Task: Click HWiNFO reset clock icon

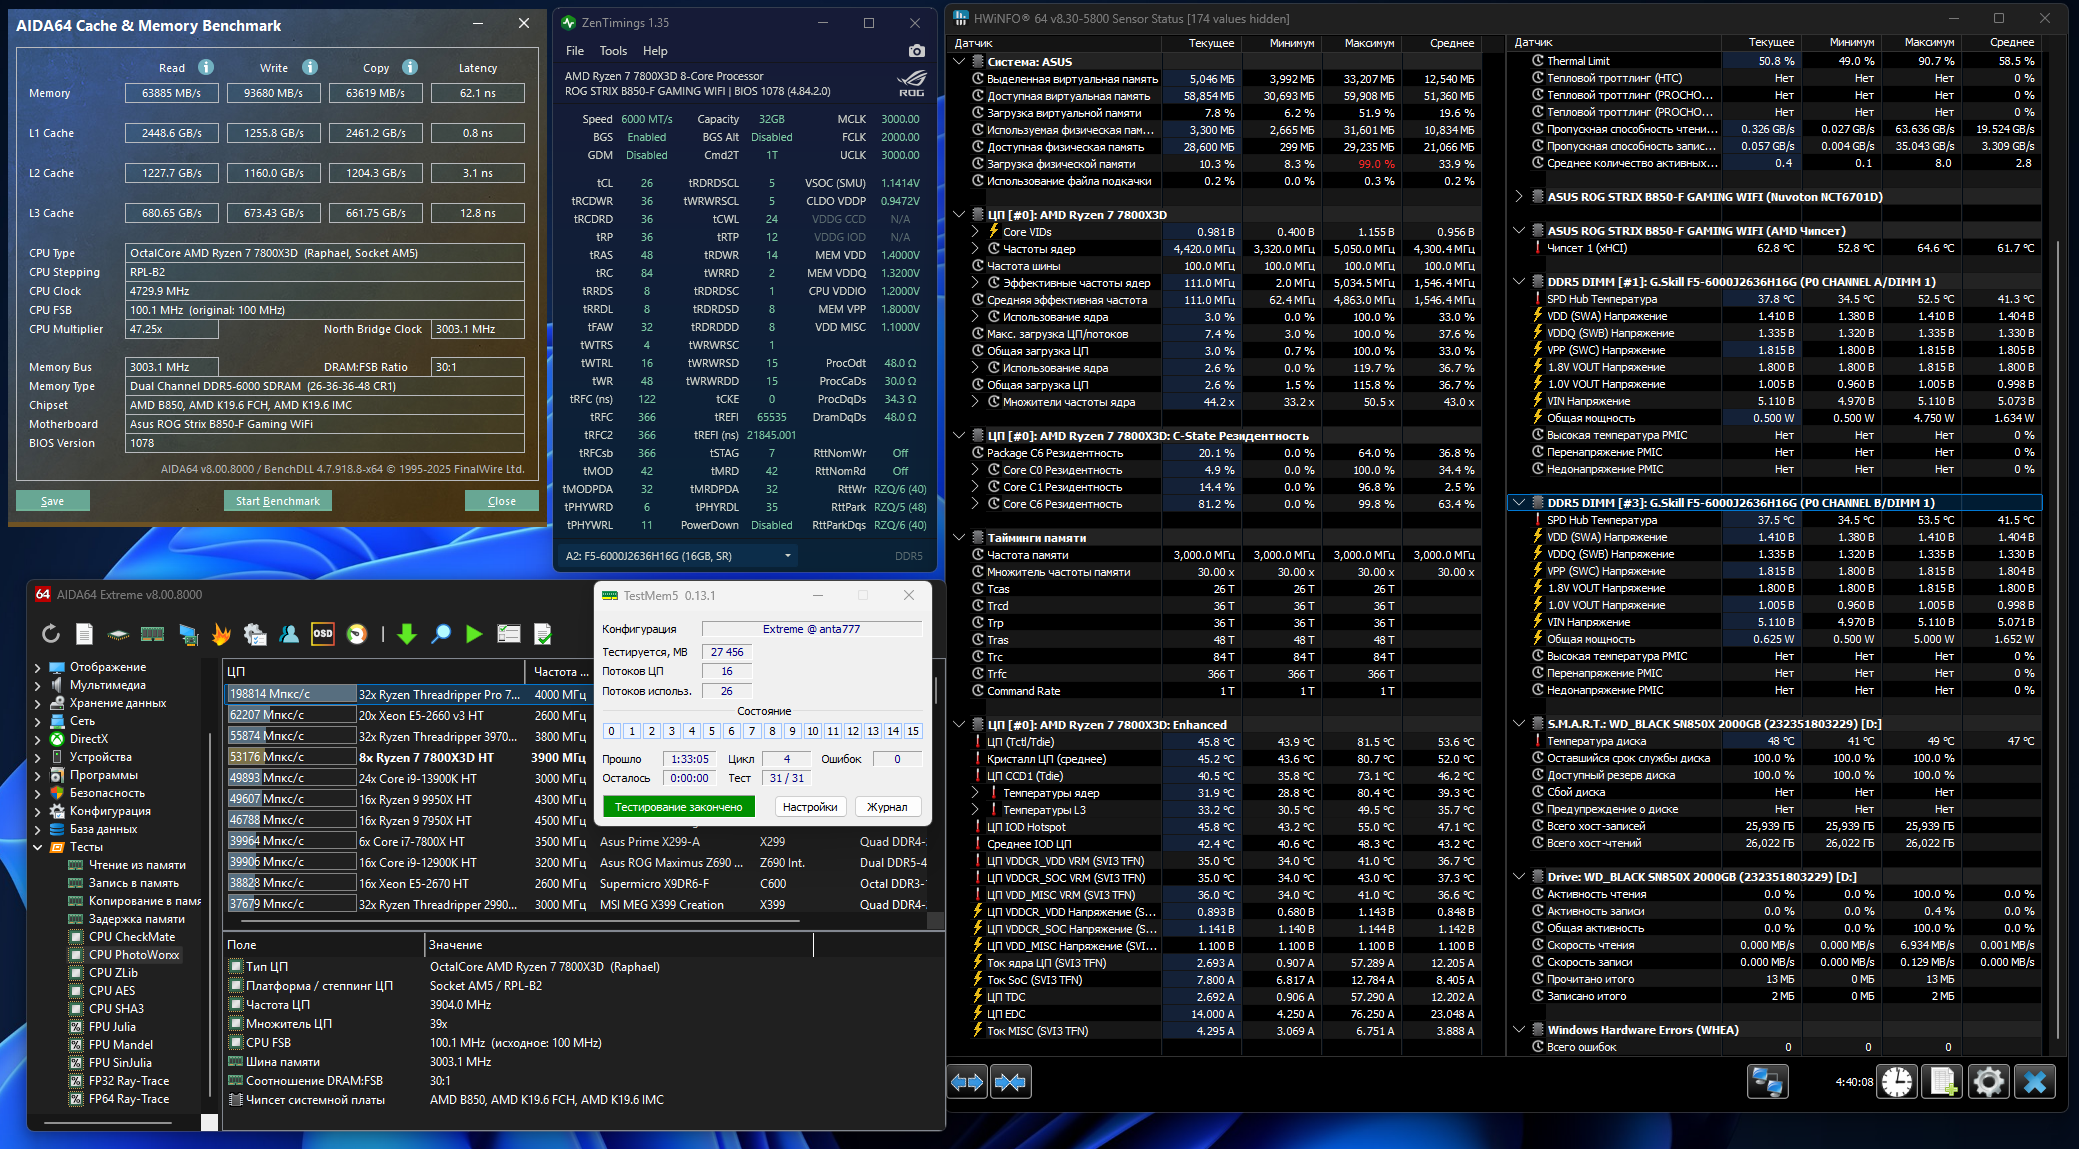Action: coord(1896,1082)
